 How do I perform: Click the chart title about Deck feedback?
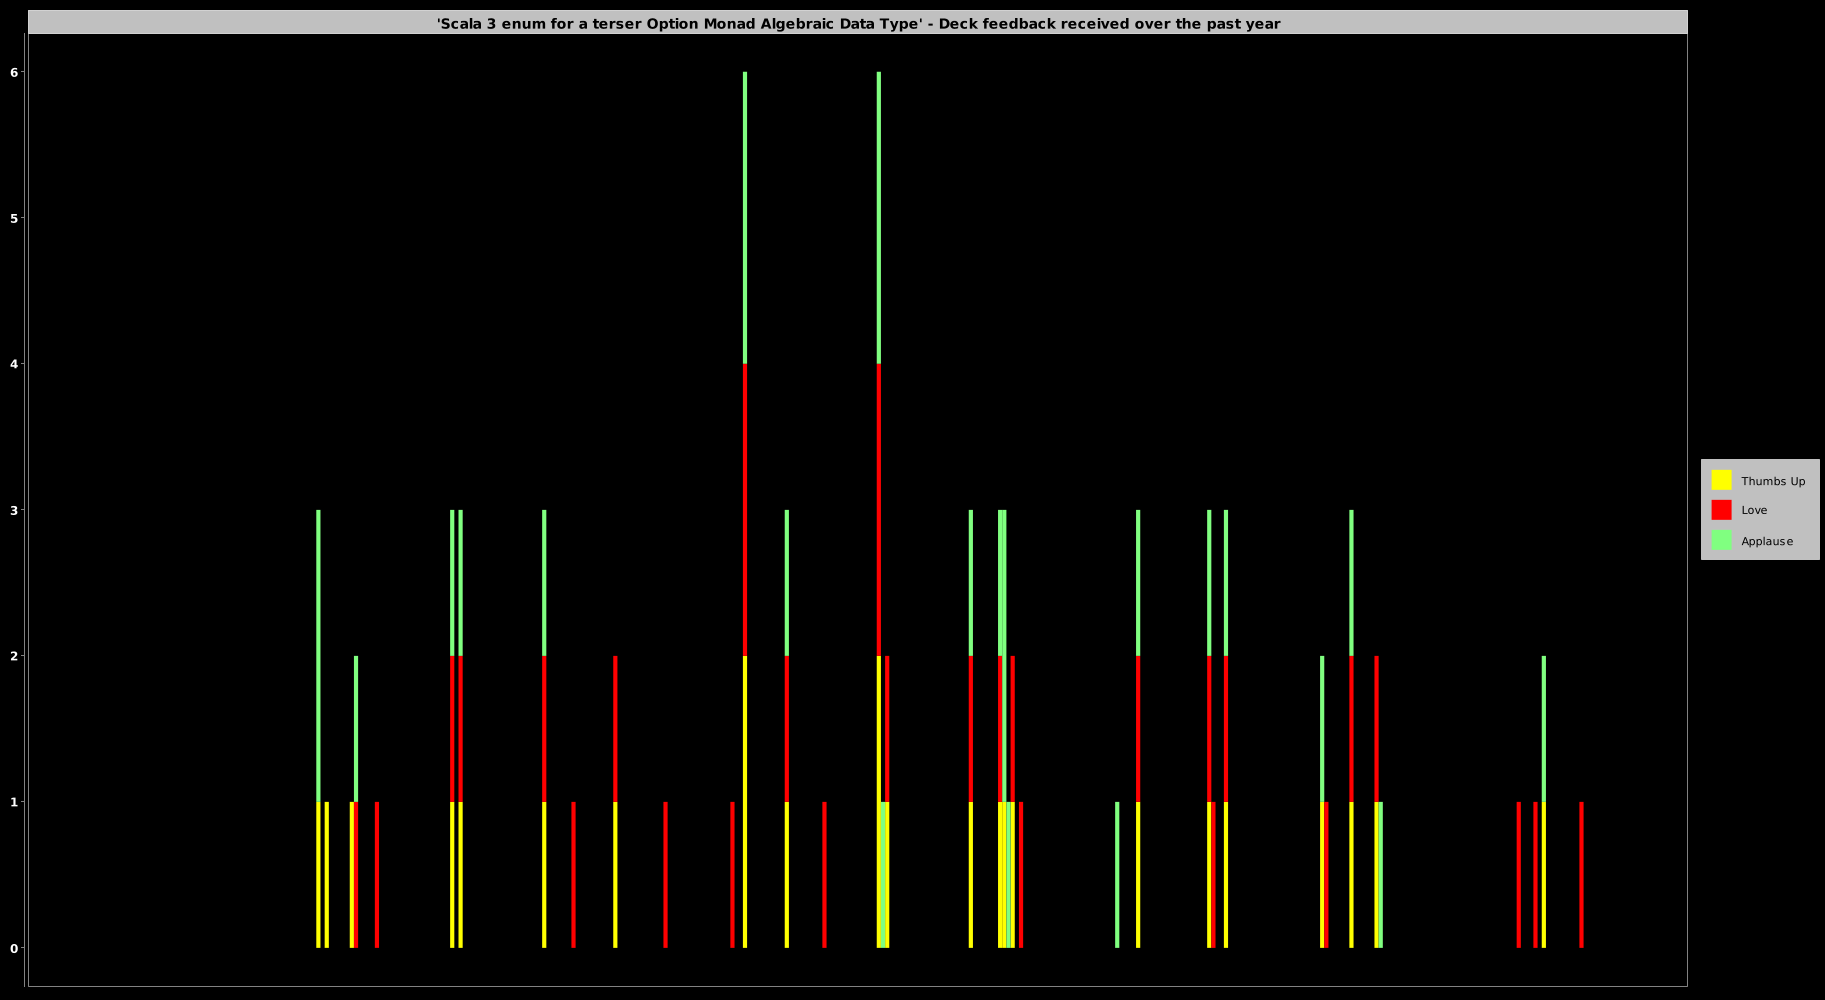[x=858, y=23]
